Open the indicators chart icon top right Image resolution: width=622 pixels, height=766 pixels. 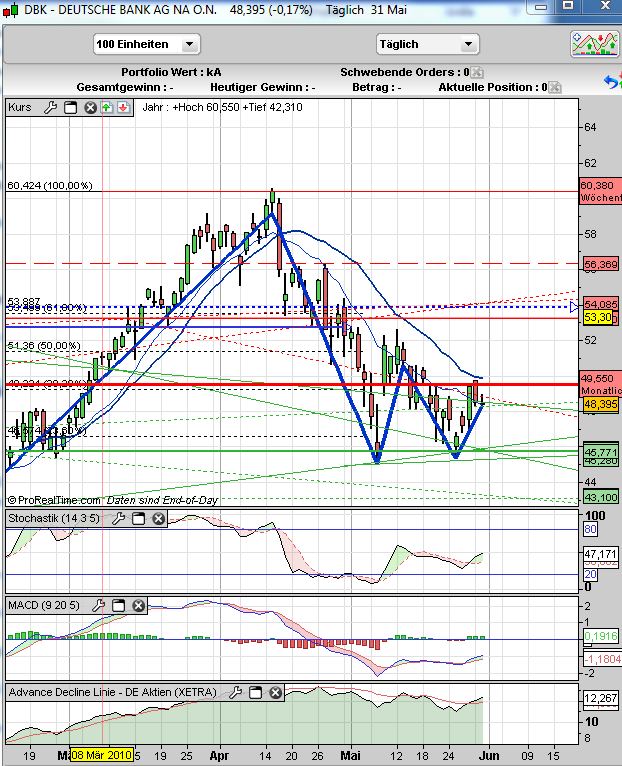tap(594, 44)
